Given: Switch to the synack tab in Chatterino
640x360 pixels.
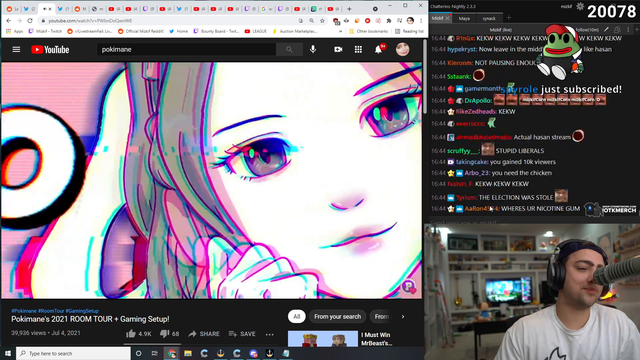Looking at the screenshot, I should [x=489, y=18].
